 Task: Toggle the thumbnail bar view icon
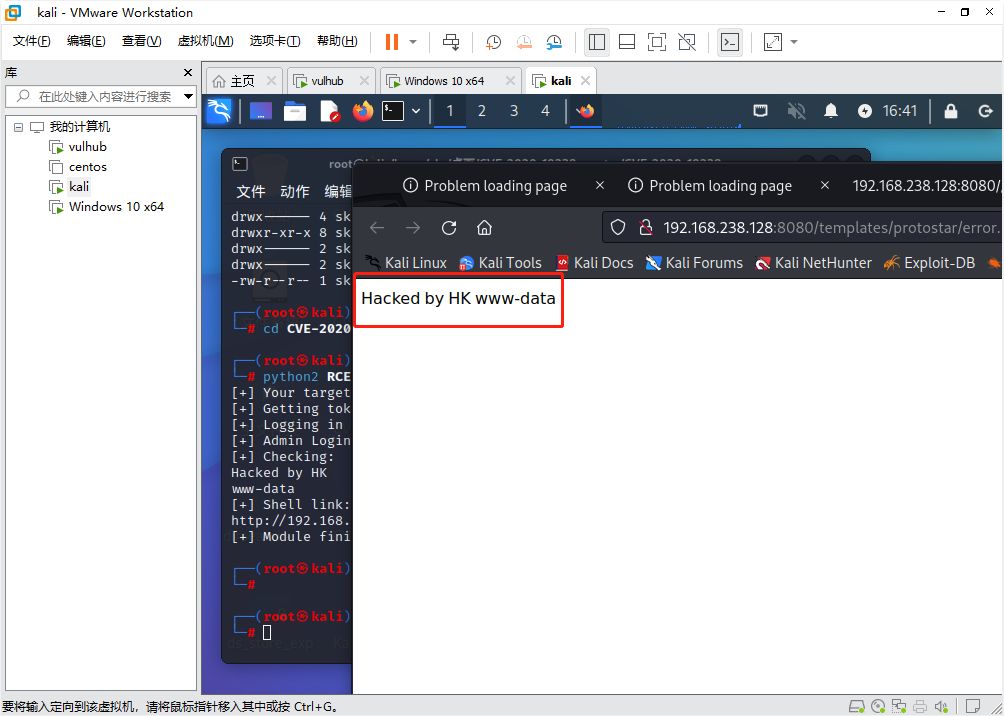[x=627, y=42]
